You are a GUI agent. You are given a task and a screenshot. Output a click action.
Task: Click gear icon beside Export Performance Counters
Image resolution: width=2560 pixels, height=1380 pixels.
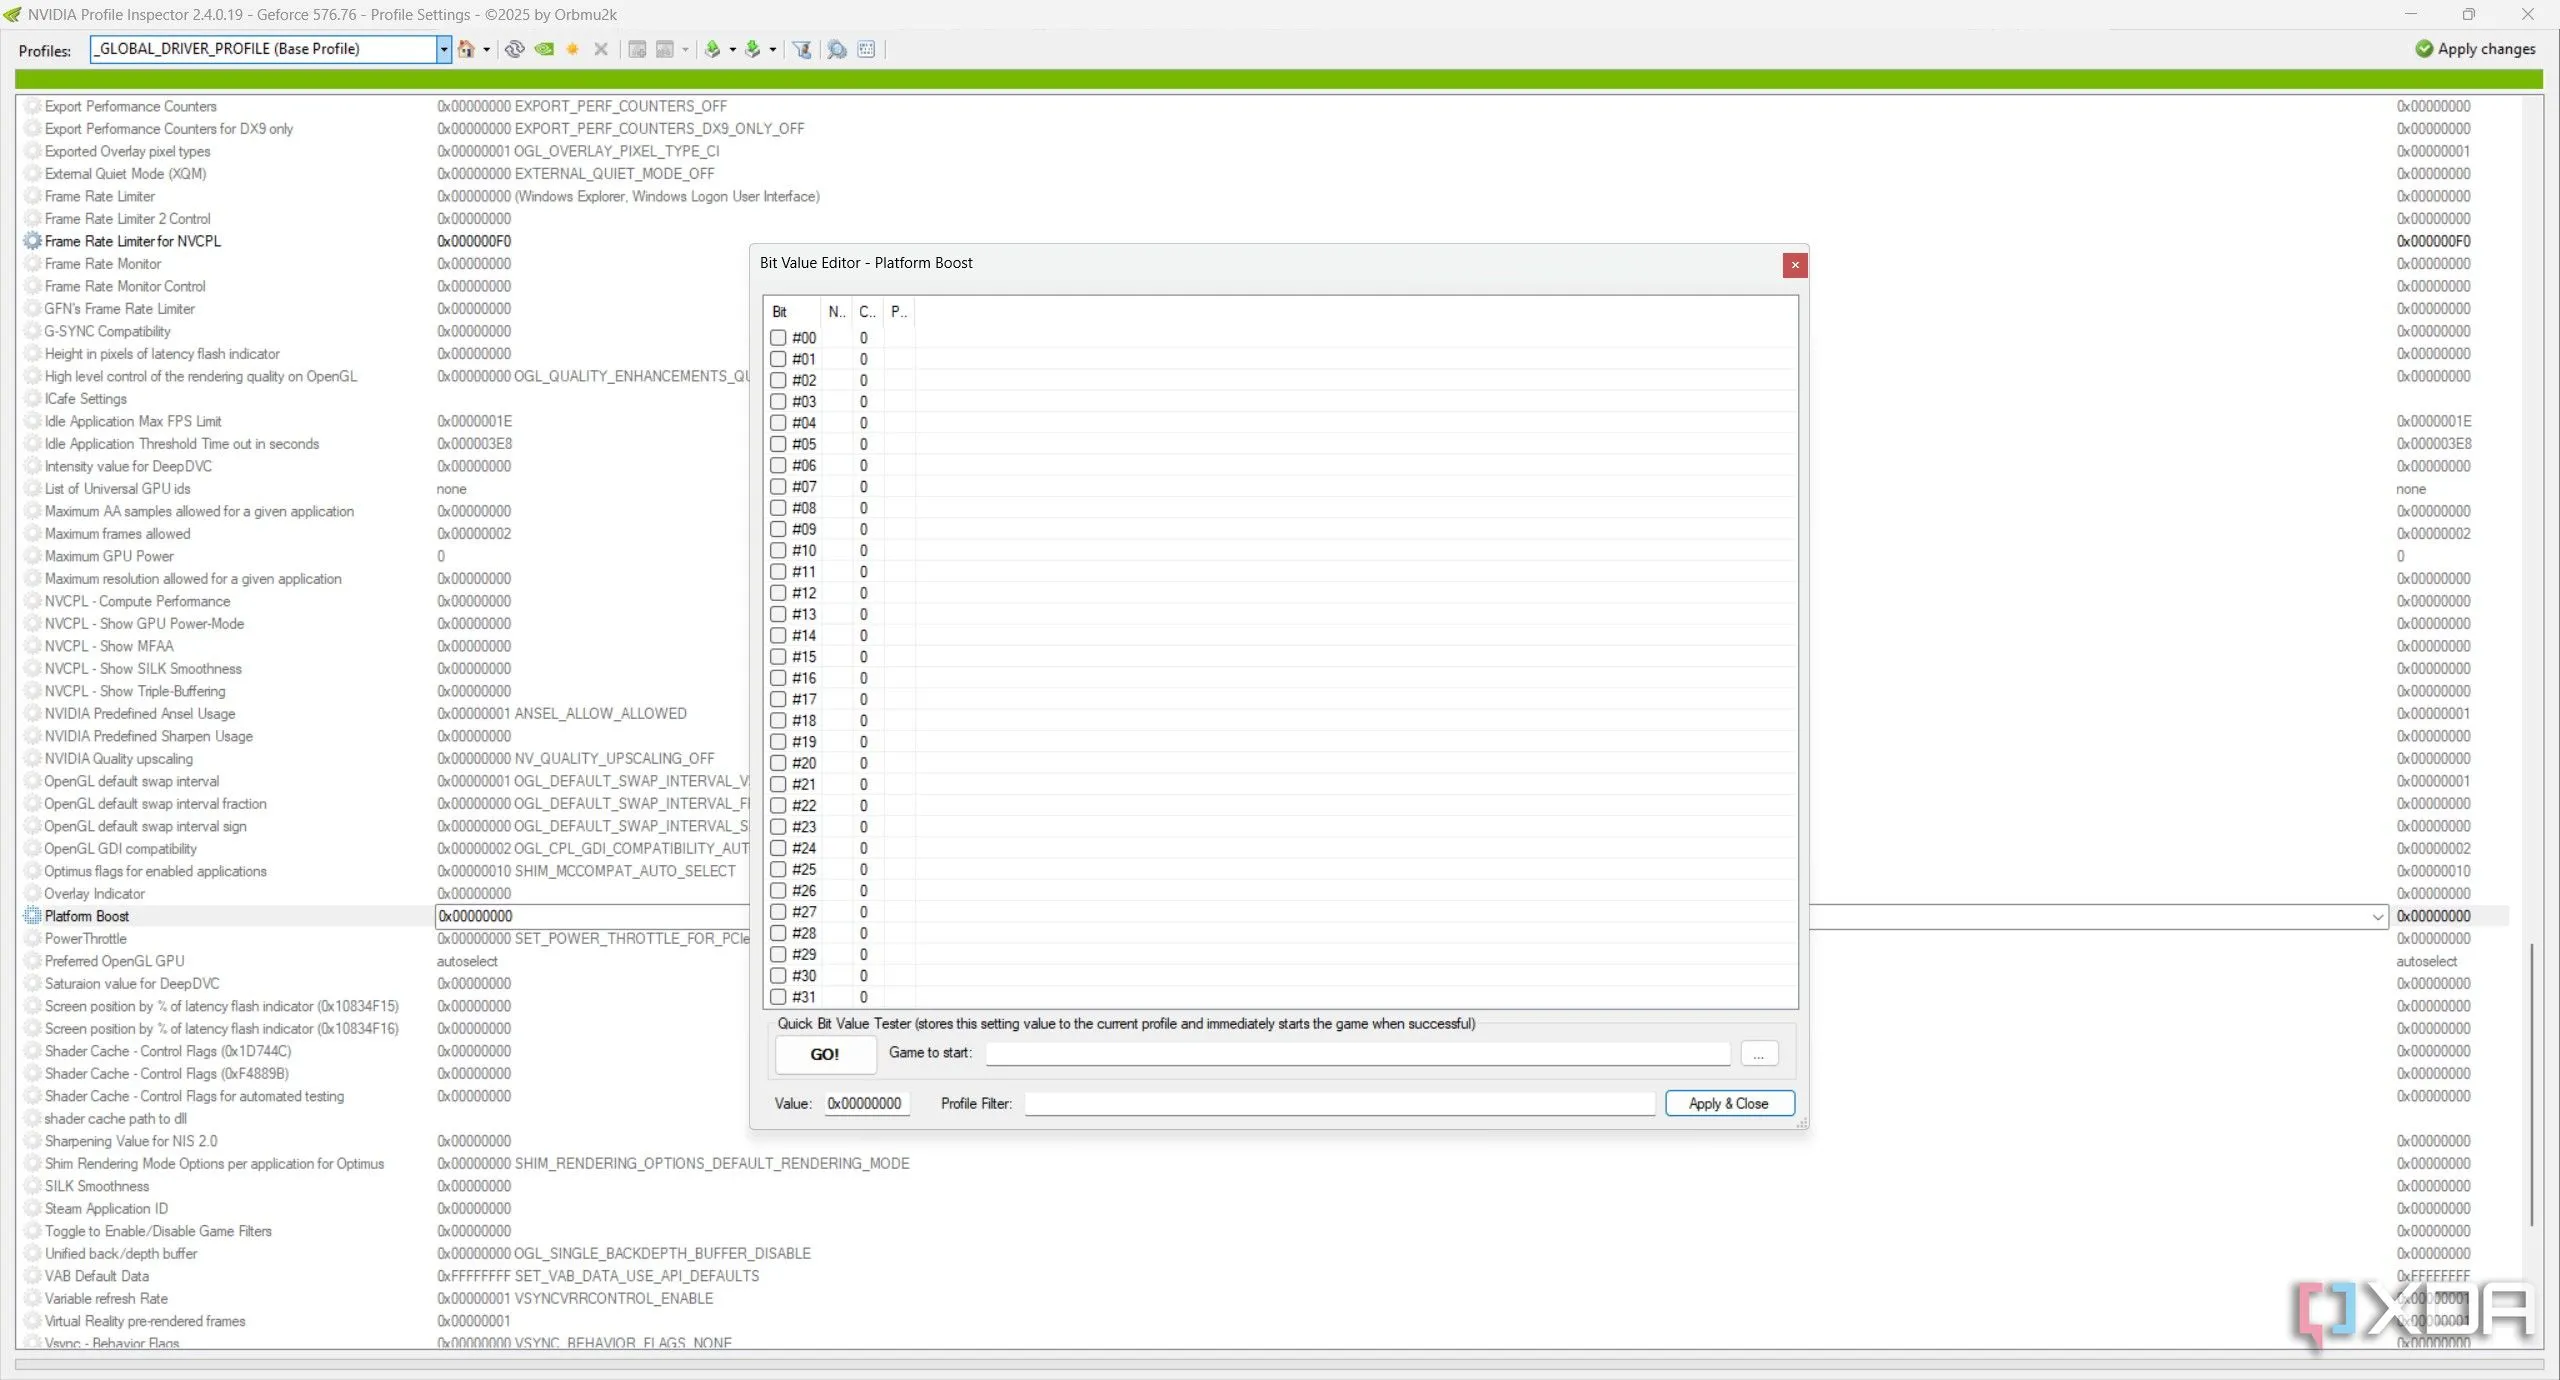pos(32,106)
